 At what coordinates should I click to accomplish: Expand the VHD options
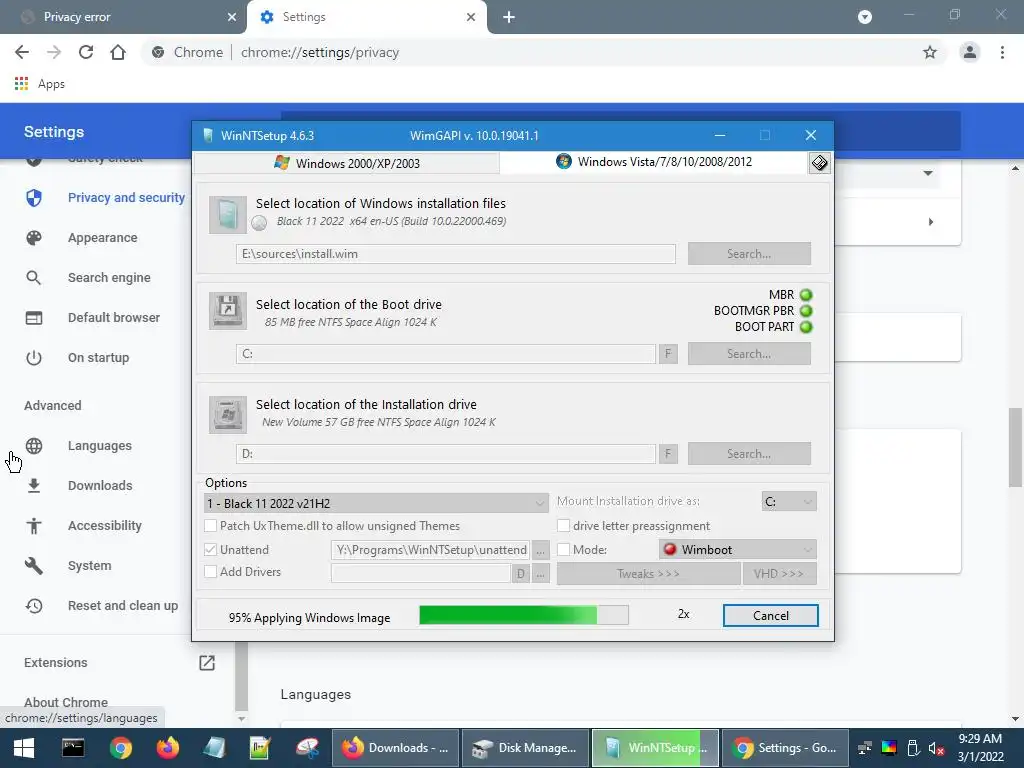(x=779, y=574)
